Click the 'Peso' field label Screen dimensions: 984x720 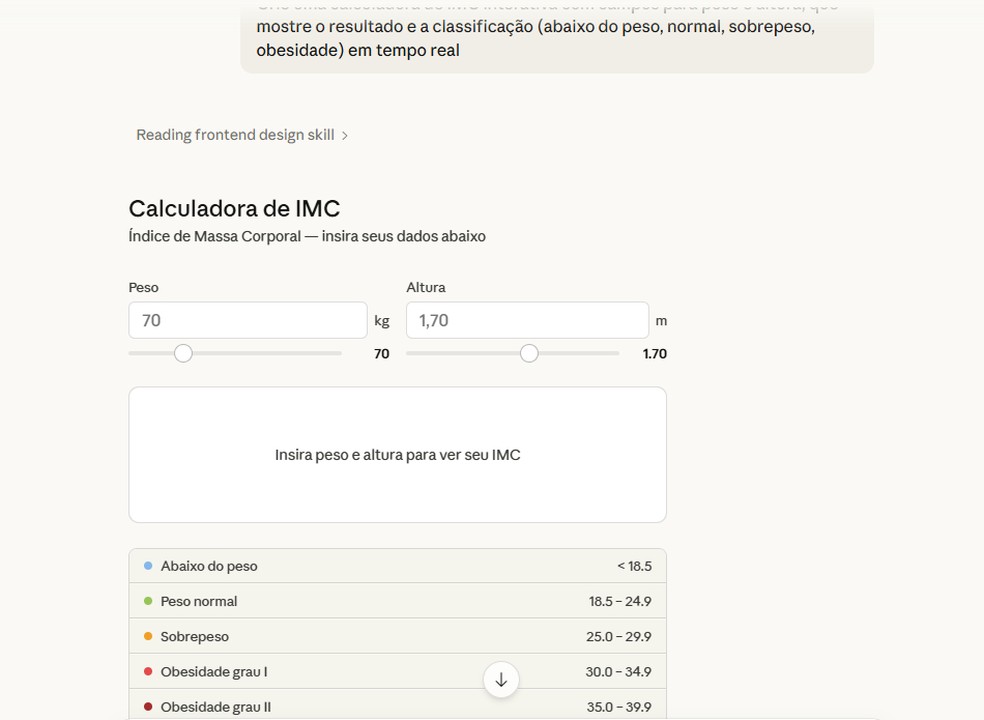[x=143, y=287]
